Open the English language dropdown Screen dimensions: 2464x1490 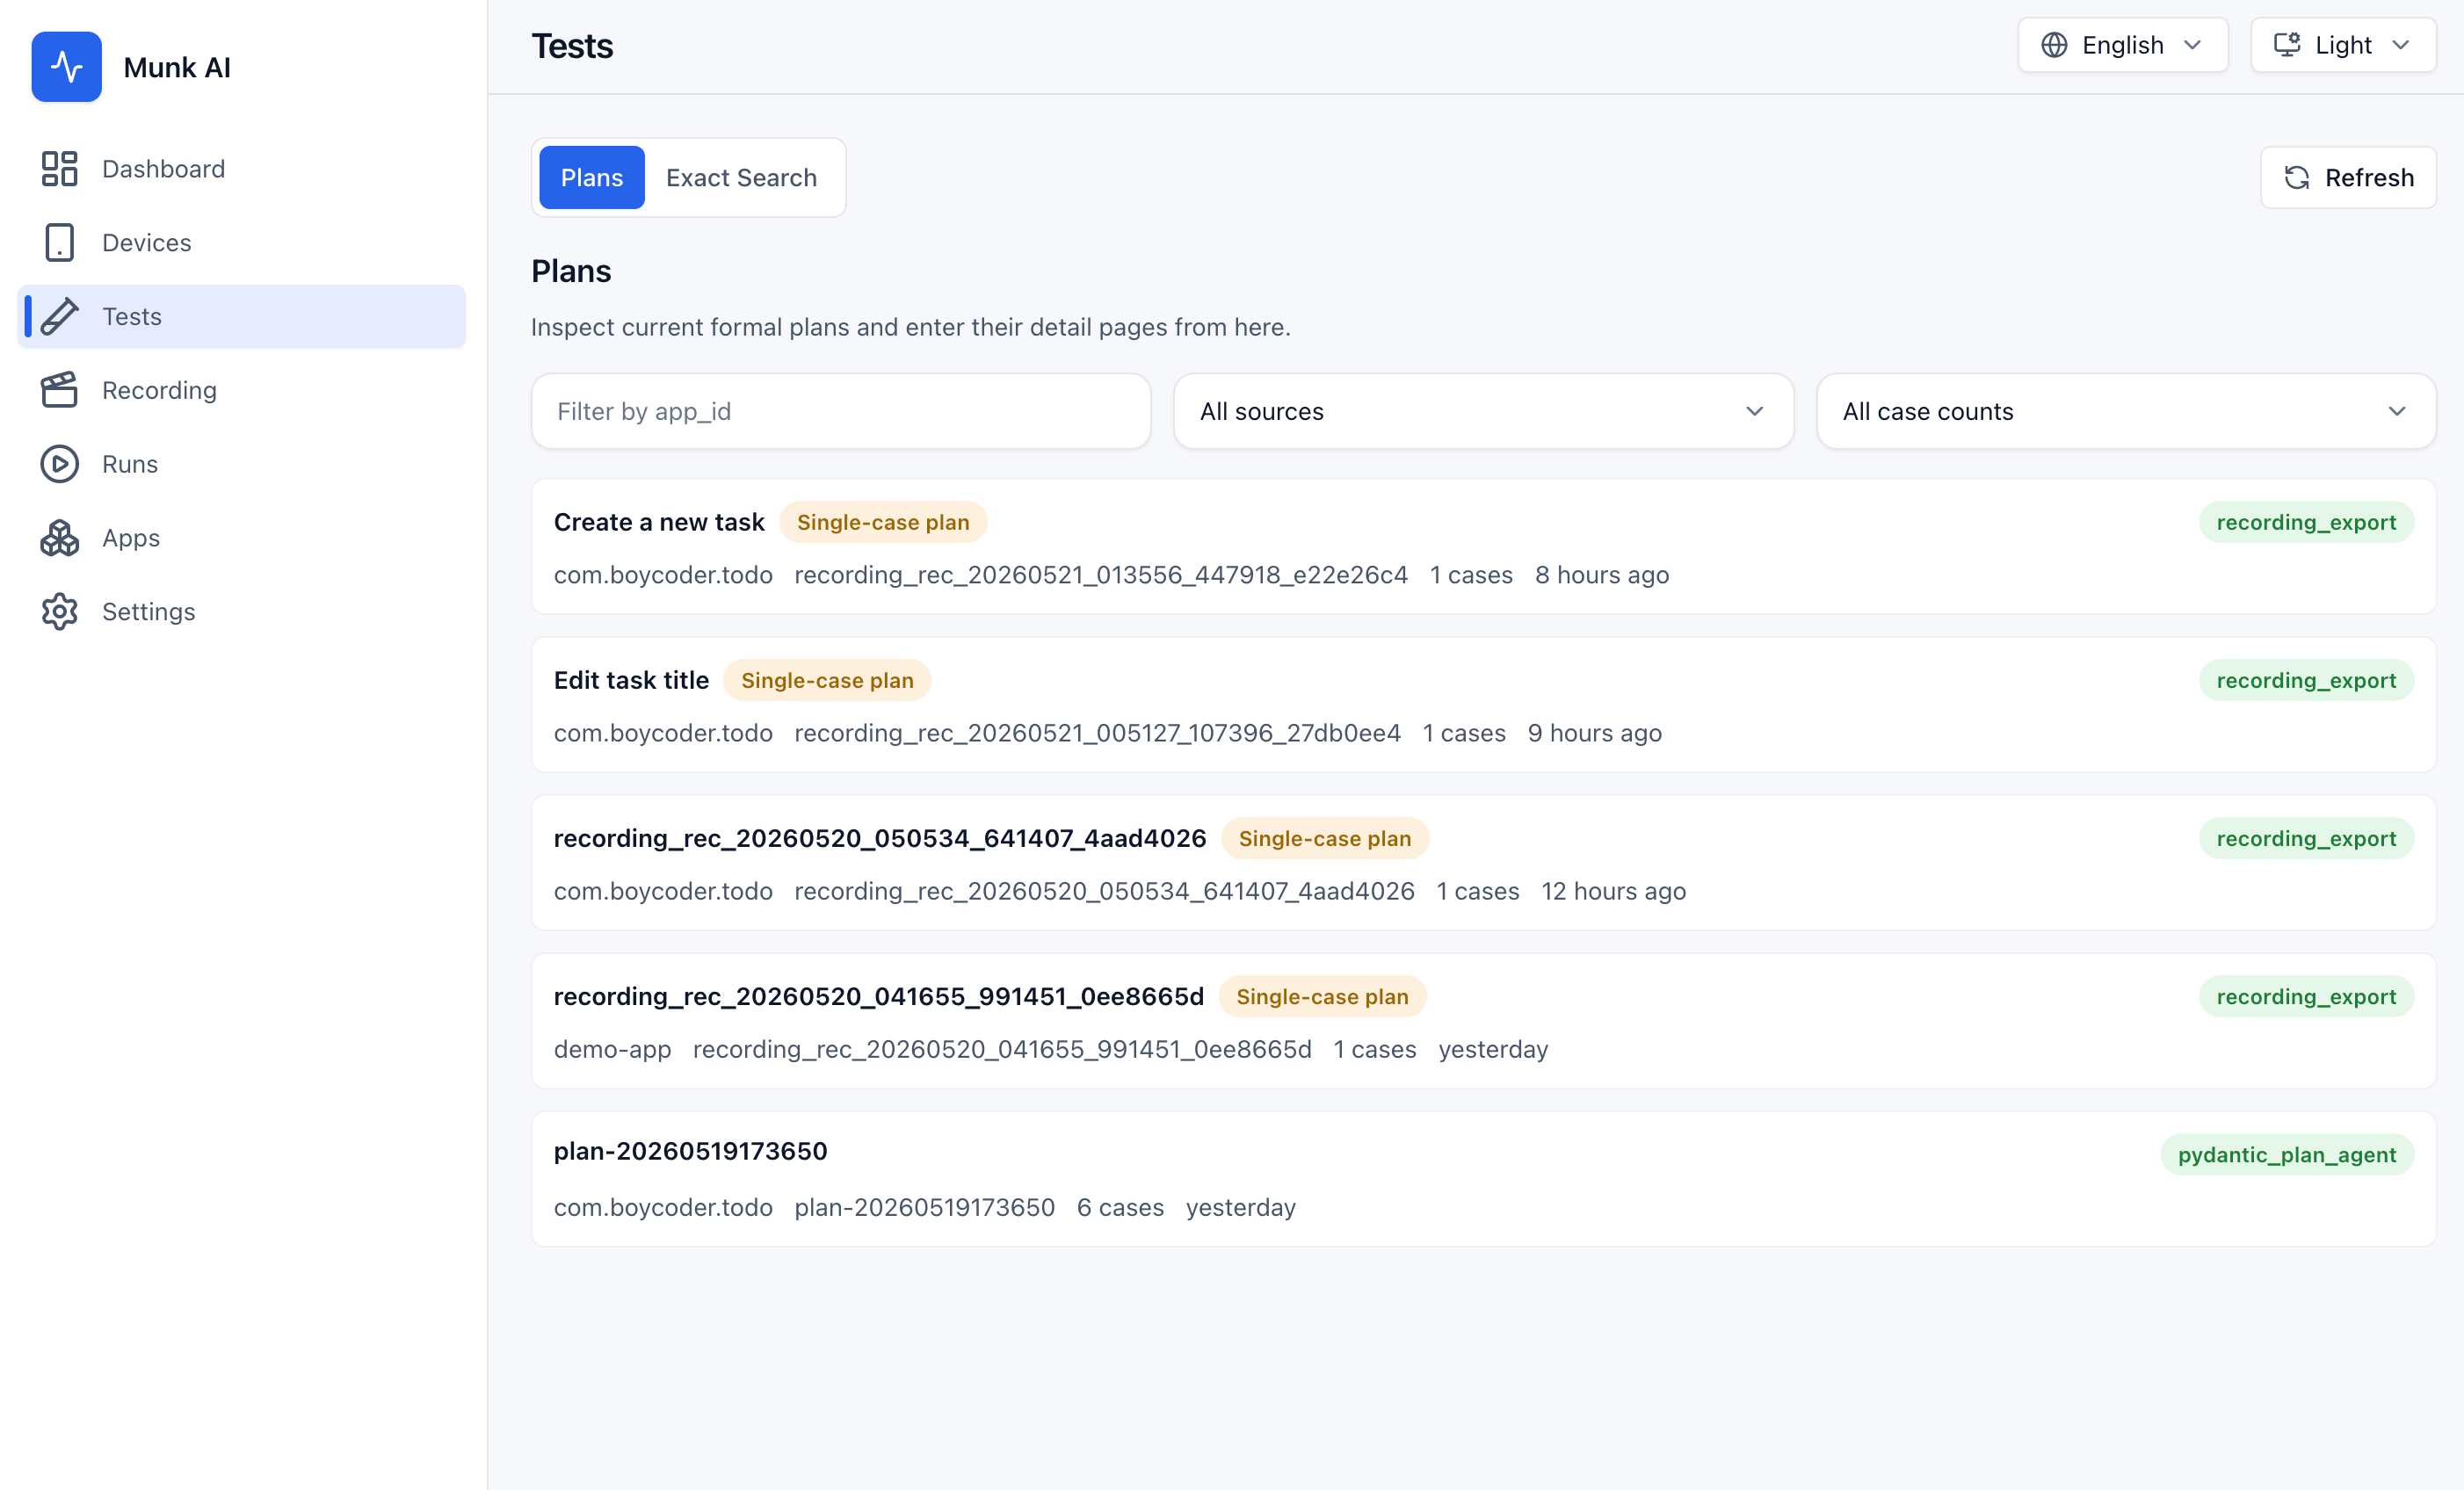(2122, 45)
